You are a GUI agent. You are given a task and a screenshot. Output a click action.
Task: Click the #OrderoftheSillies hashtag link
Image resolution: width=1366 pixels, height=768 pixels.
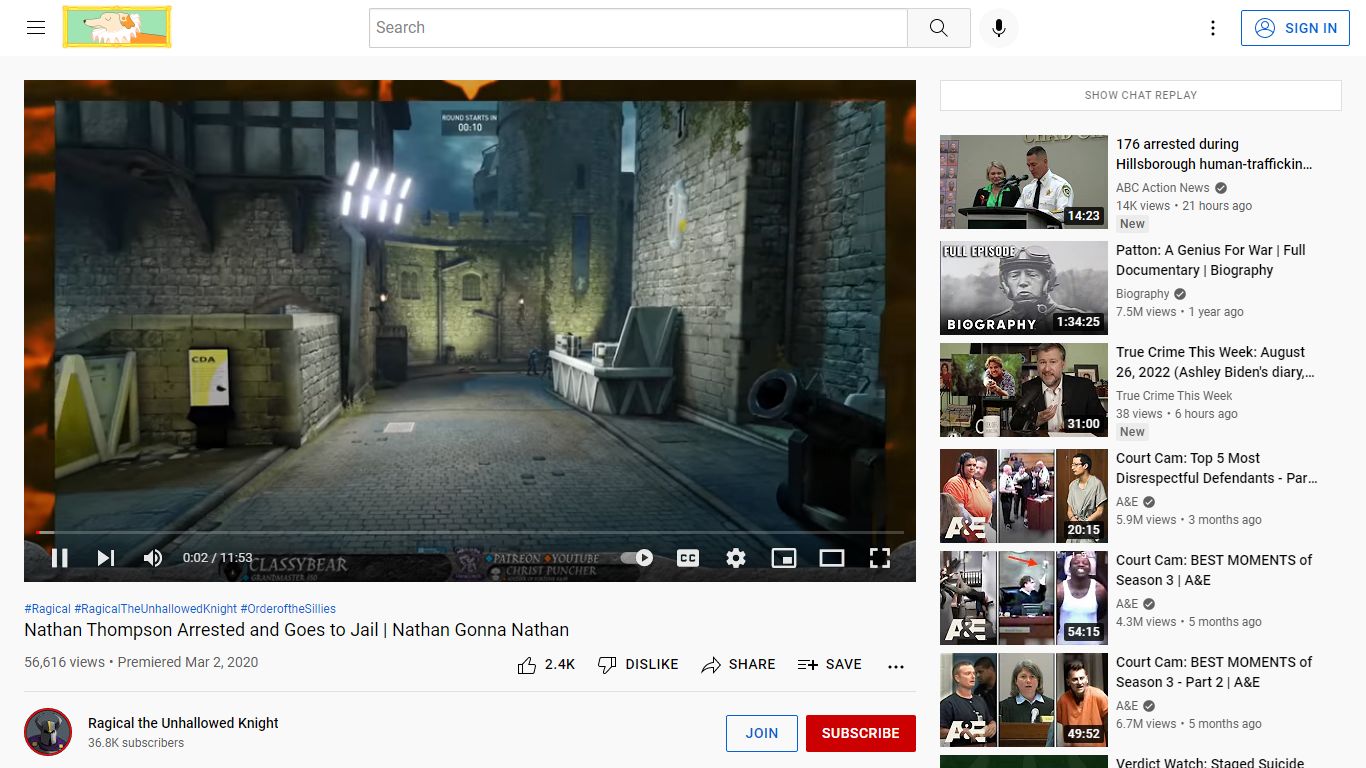coord(288,608)
